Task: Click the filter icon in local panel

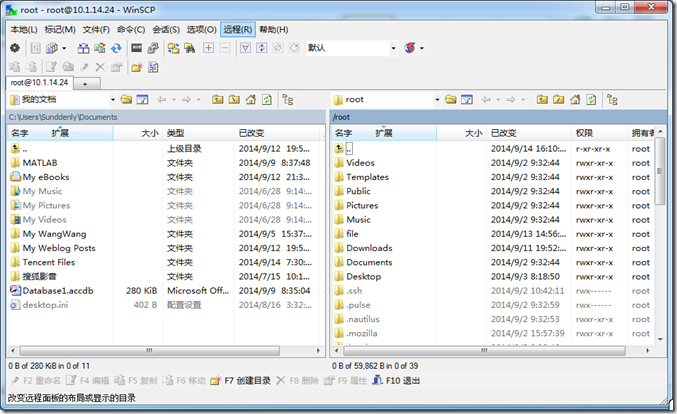Action: coord(142,100)
